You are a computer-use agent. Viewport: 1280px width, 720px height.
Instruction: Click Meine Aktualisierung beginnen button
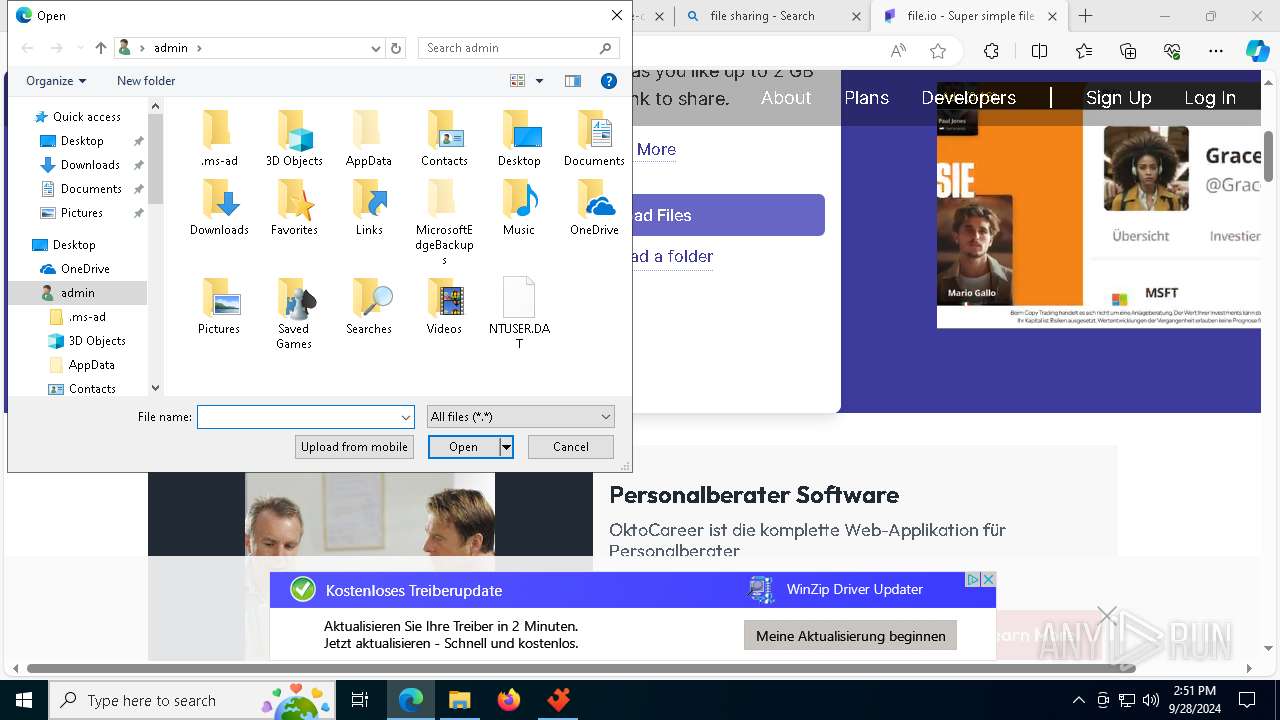coord(851,636)
